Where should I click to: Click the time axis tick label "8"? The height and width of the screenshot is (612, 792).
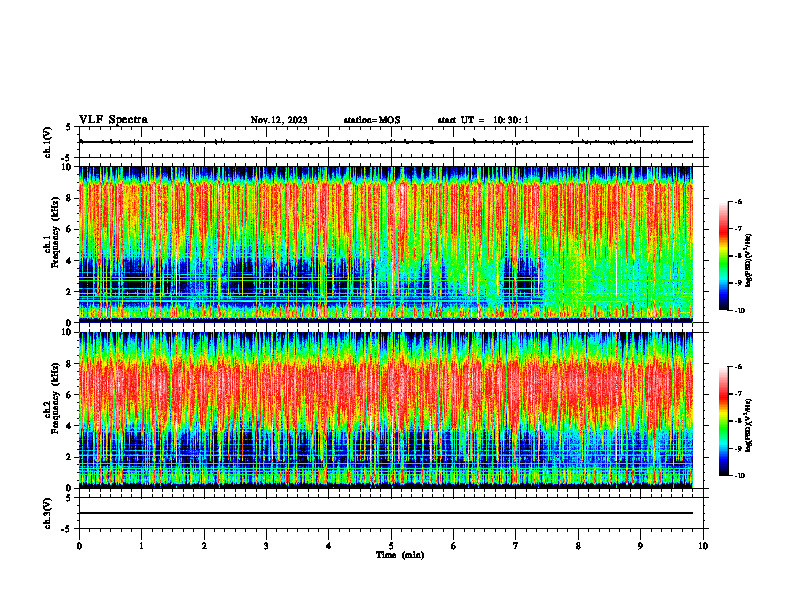point(578,546)
